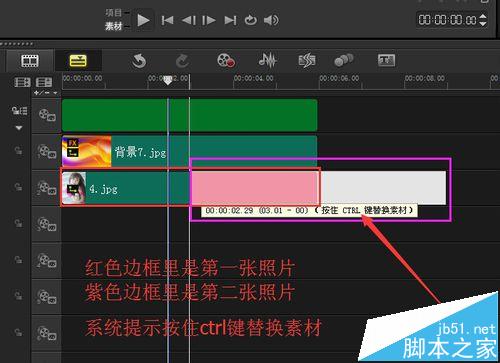
Task: Click the video track header icon
Action: 47,115
